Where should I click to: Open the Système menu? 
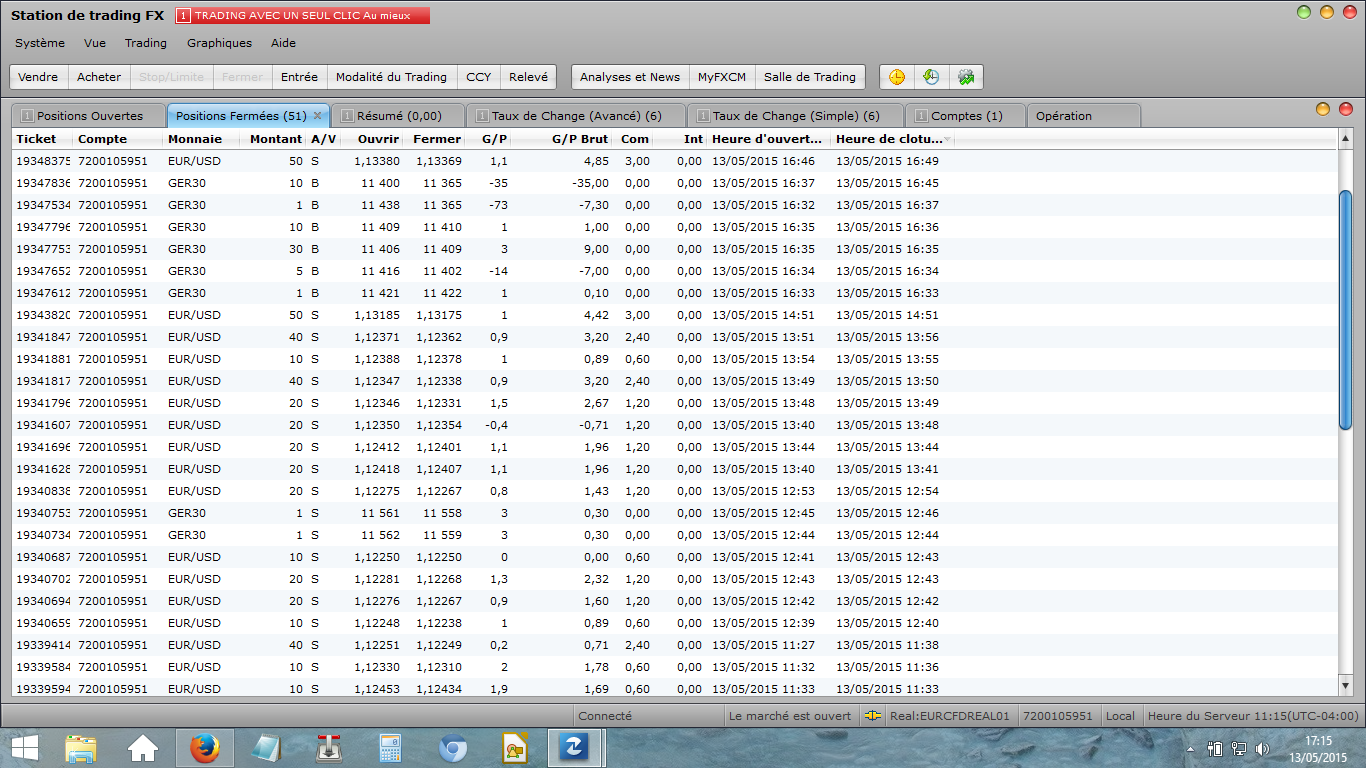(x=40, y=43)
